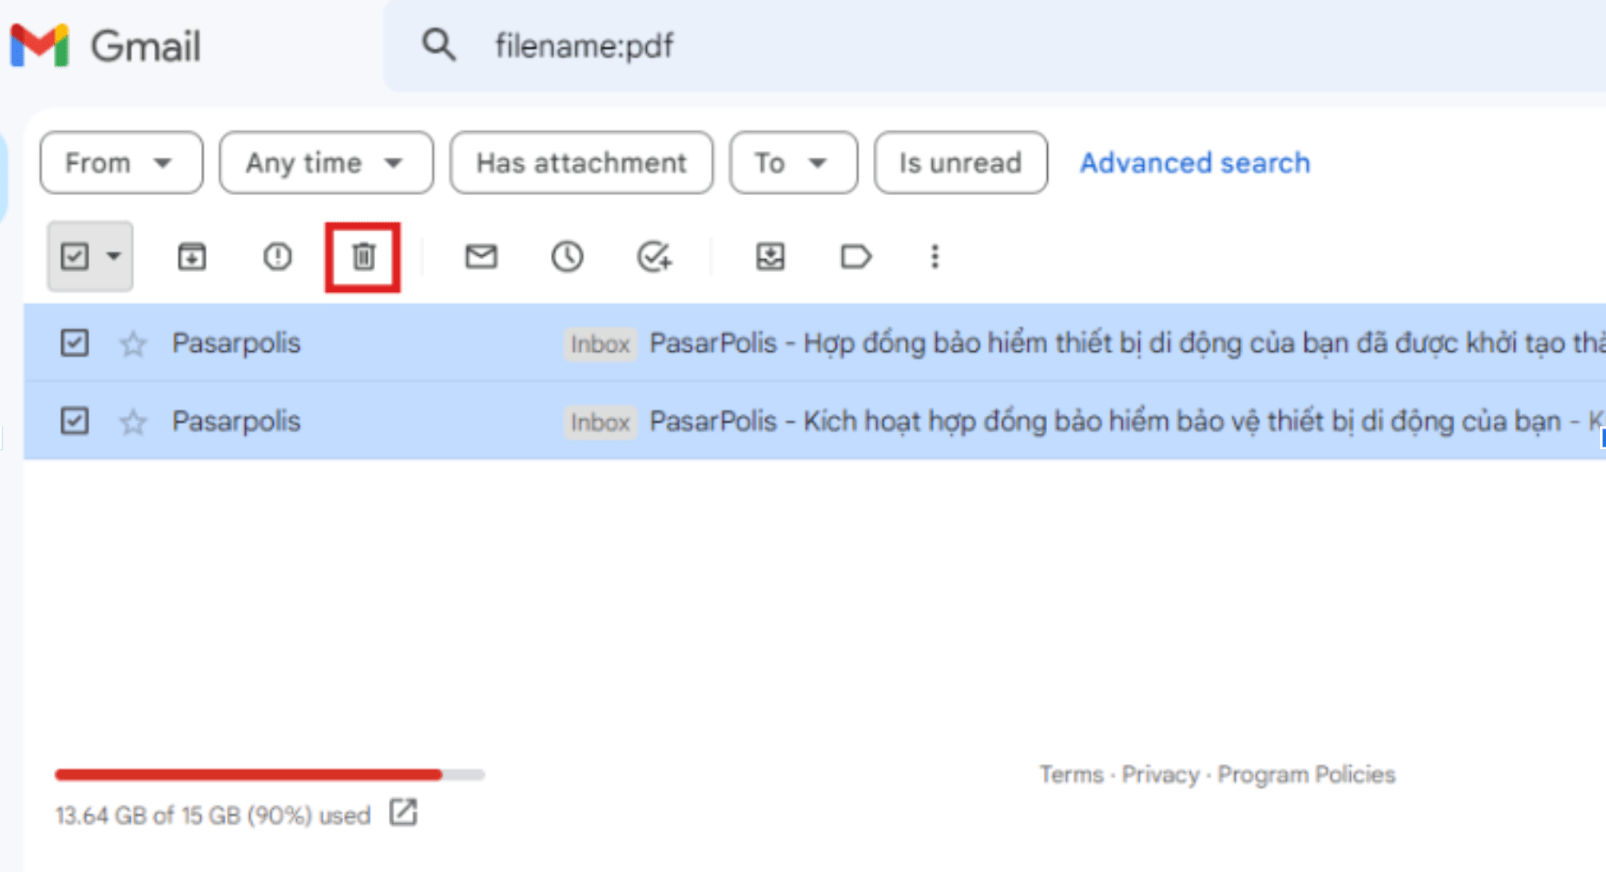Delete selected emails with trash icon
Image resolution: width=1606 pixels, height=872 pixels.
point(363,257)
